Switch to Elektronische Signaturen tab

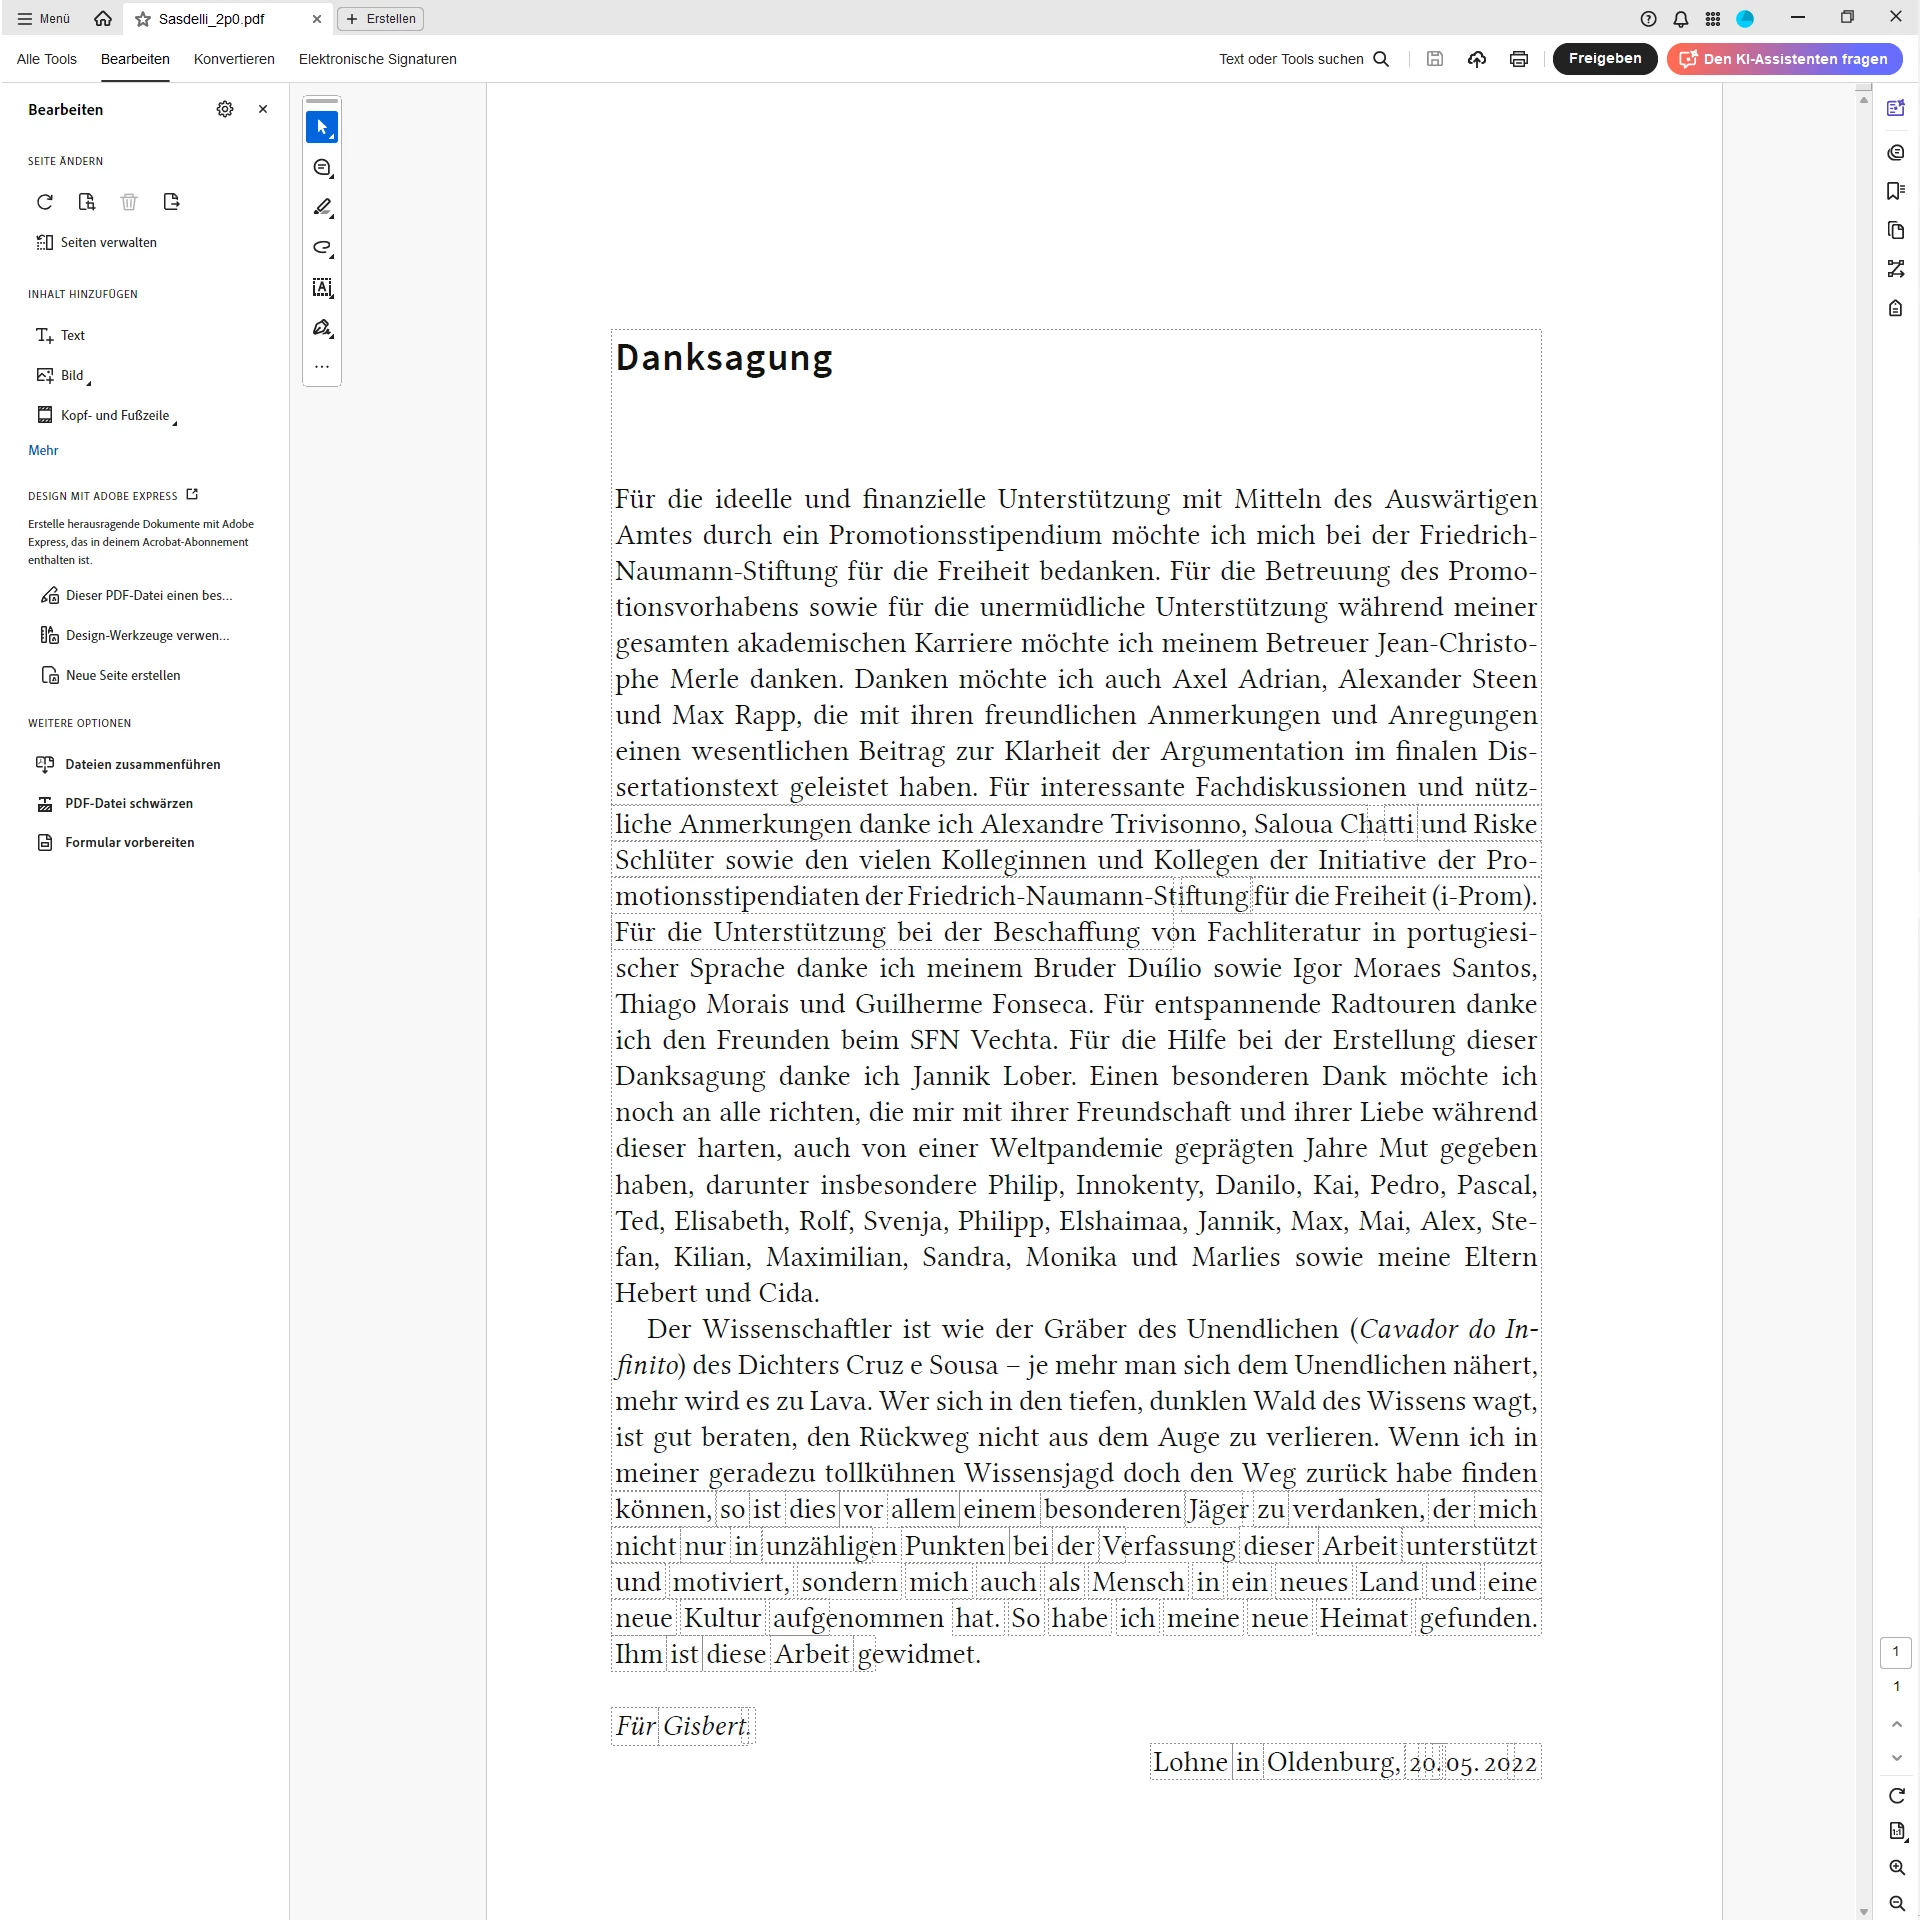(377, 59)
